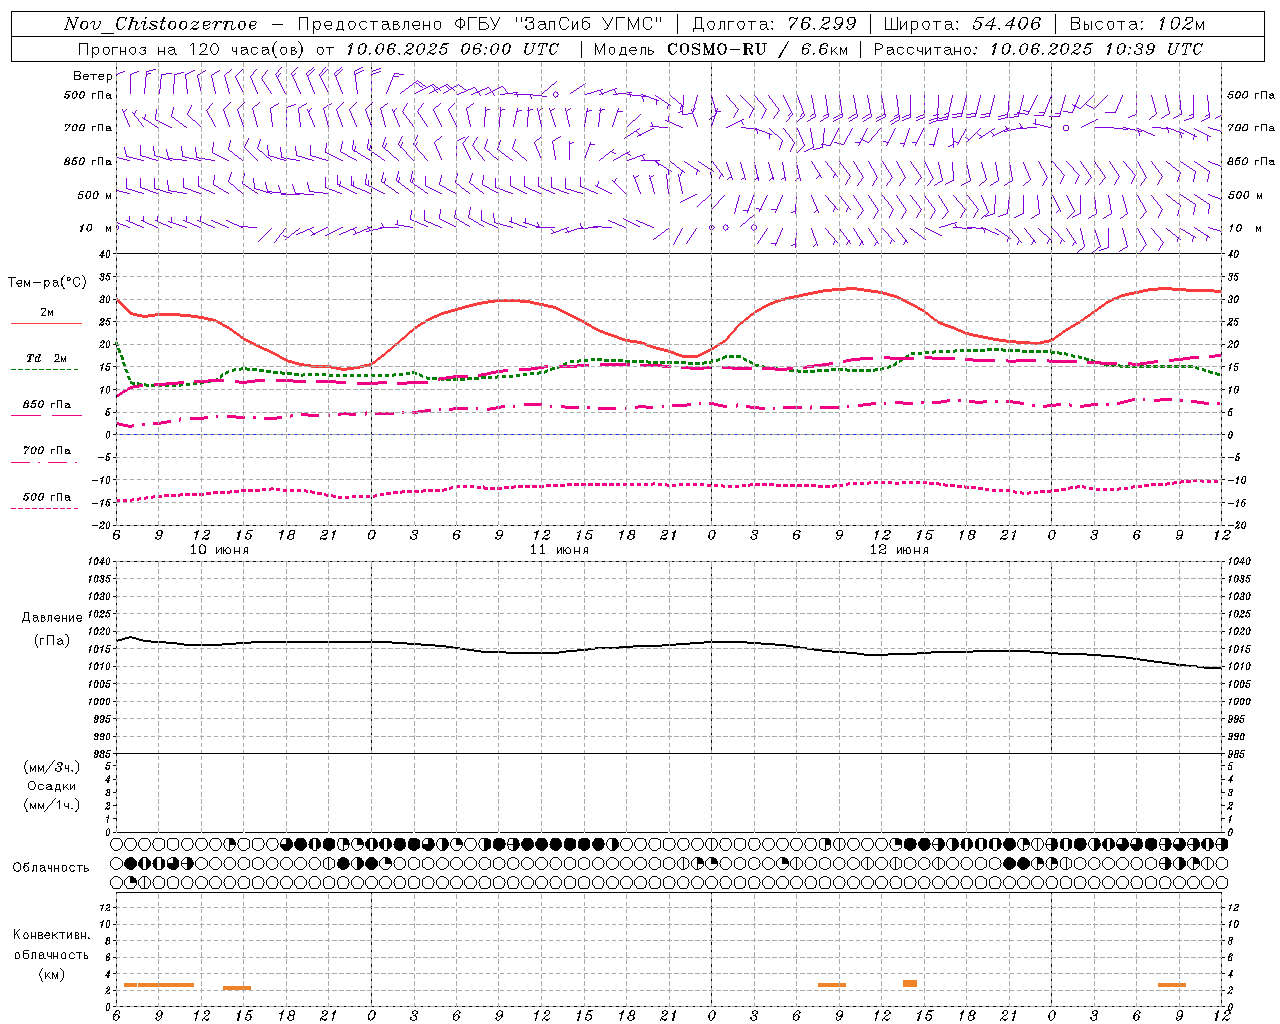
Task: Click the (км) convective cloud unit label
Action: coord(51,974)
